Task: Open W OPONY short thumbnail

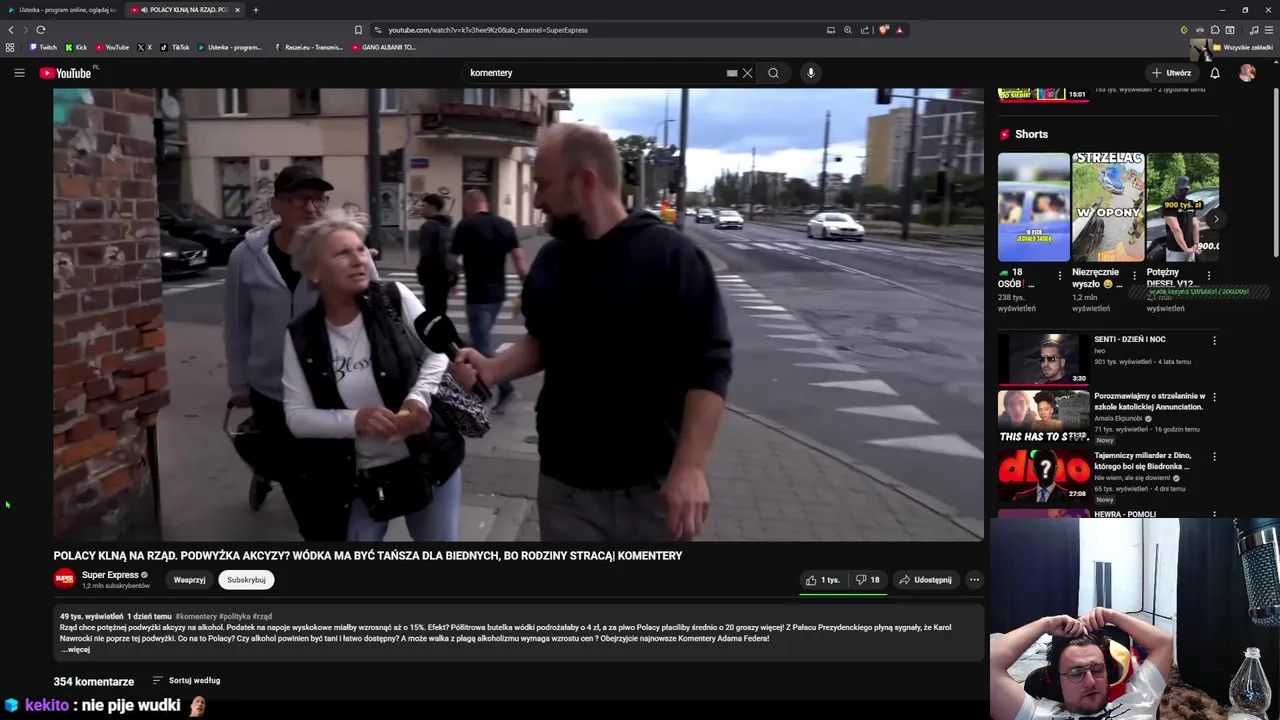Action: click(1108, 207)
